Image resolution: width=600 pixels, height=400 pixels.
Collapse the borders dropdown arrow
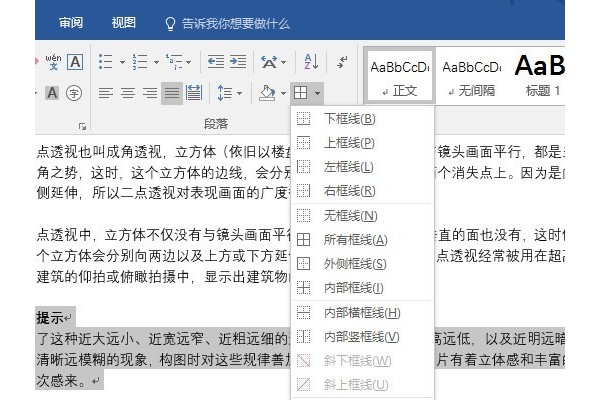pos(318,93)
